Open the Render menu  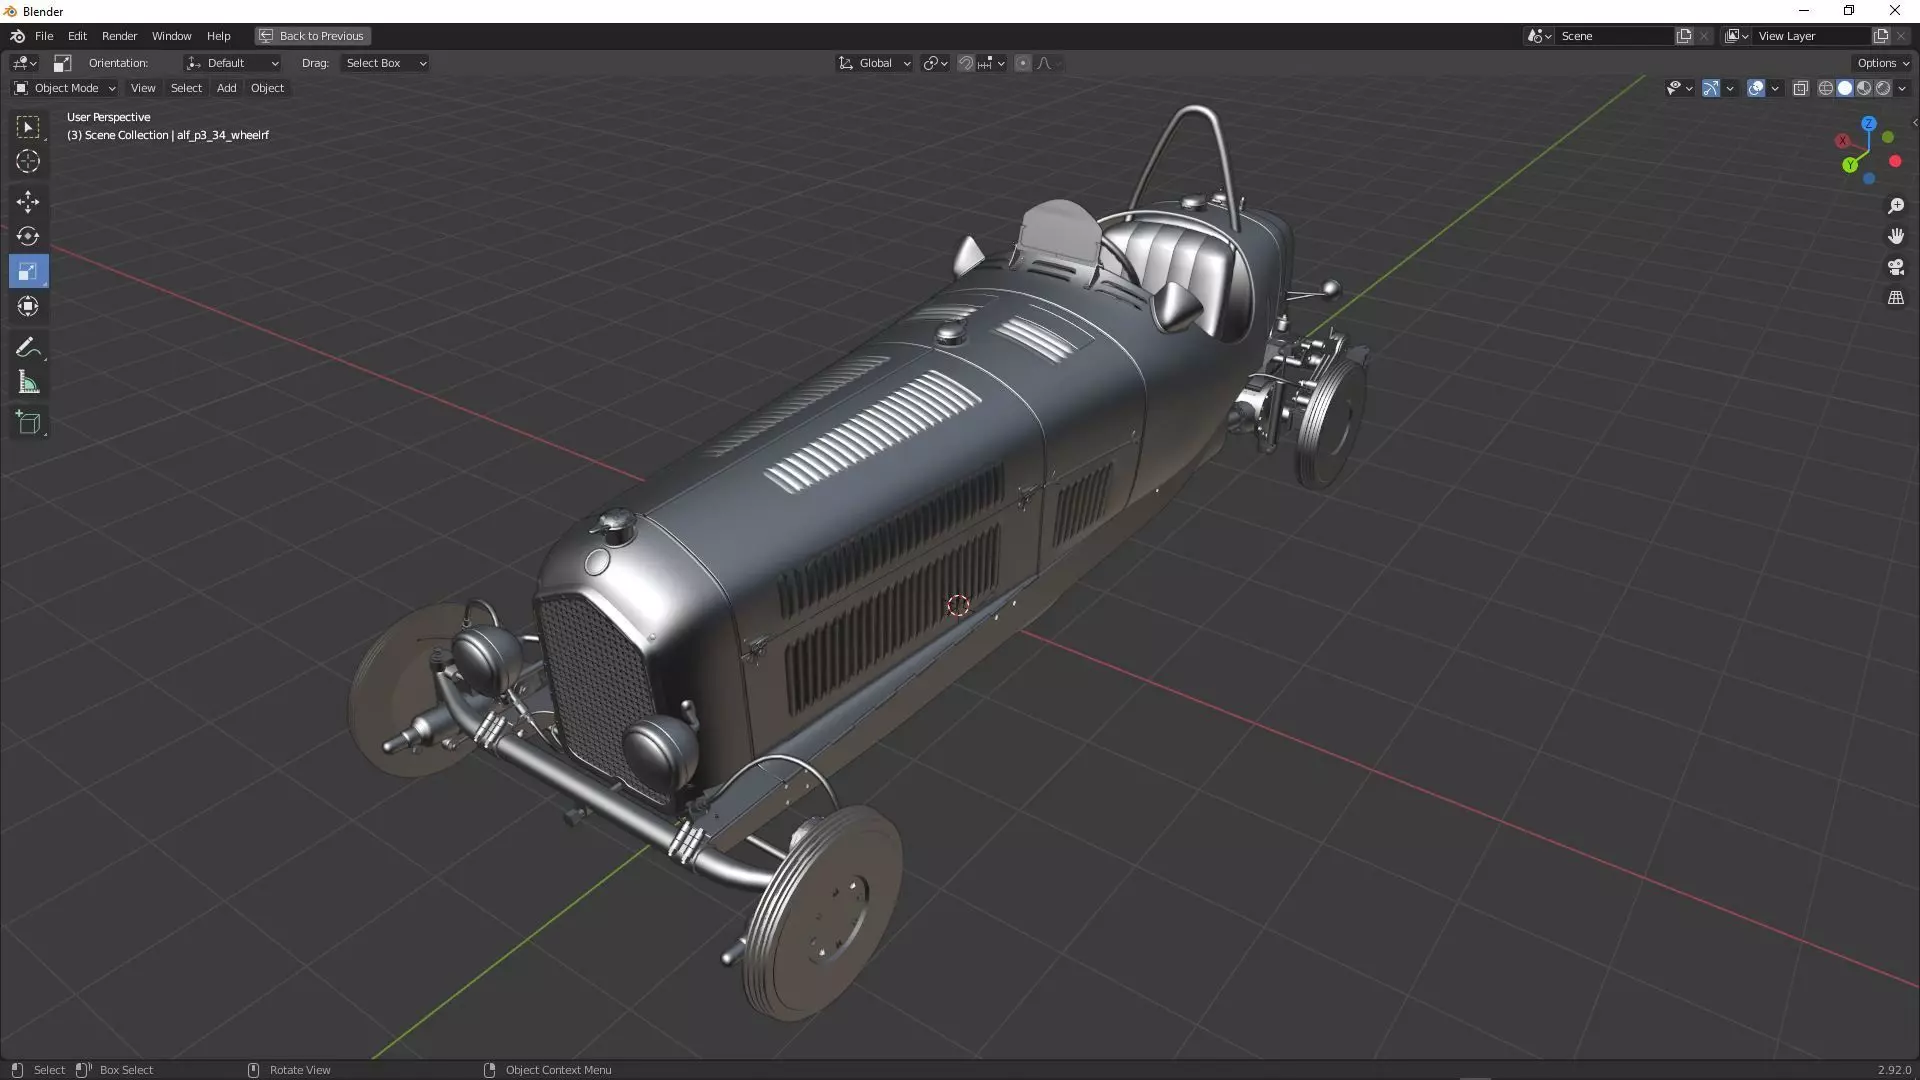click(x=119, y=36)
